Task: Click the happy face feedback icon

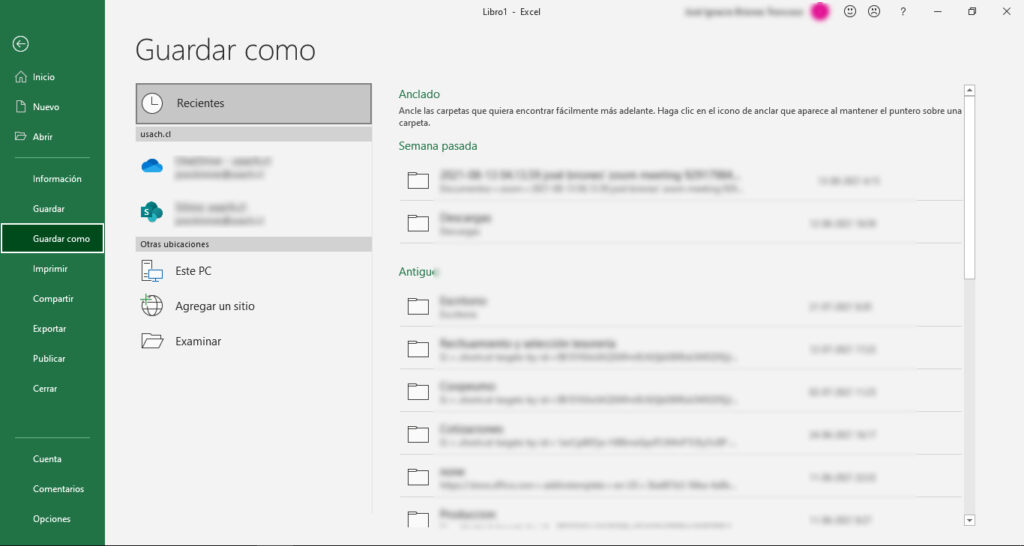Action: tap(850, 11)
